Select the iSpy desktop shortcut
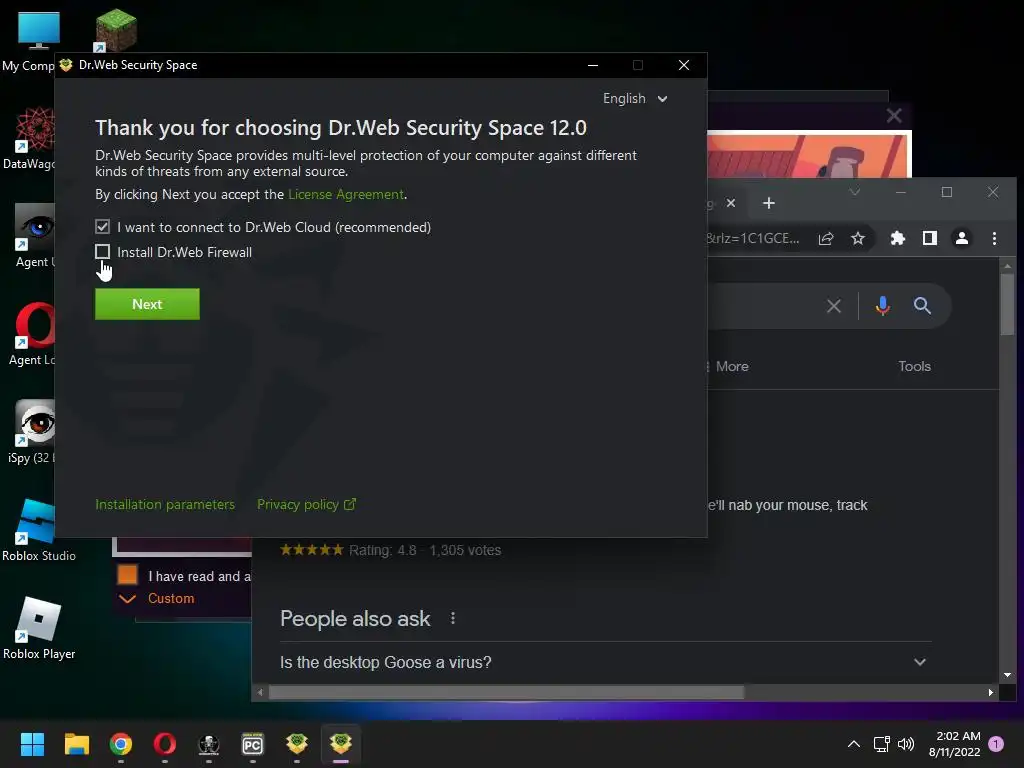1024x768 pixels. pos(33,432)
